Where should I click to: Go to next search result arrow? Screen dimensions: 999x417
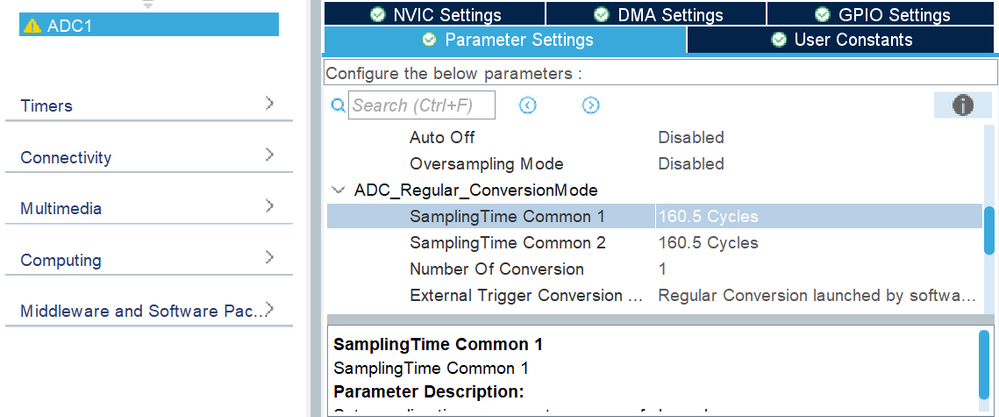[591, 105]
